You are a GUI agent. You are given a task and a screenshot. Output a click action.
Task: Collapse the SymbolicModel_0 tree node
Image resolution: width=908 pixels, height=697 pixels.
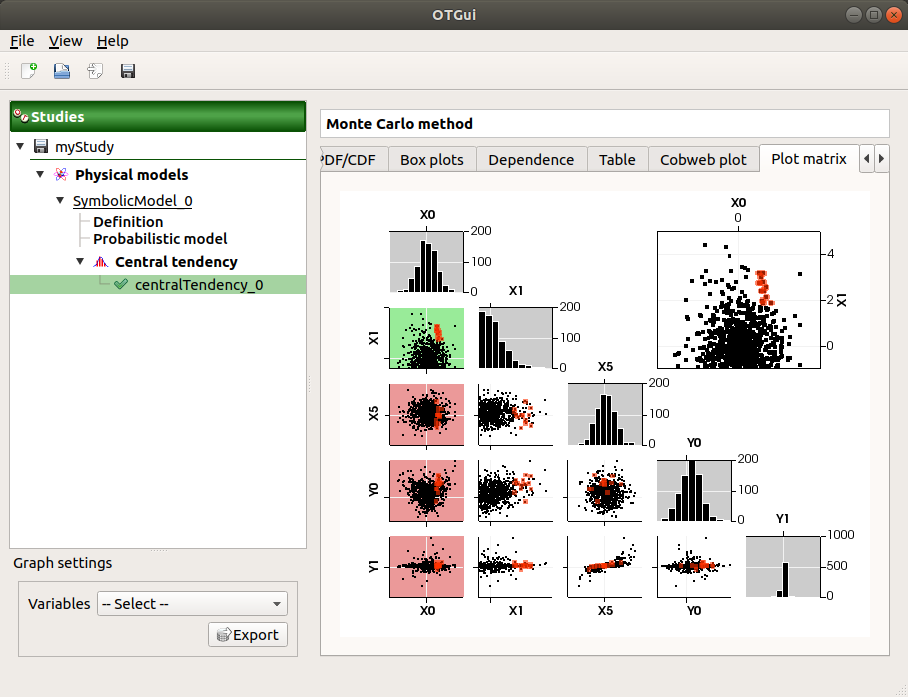tap(60, 201)
